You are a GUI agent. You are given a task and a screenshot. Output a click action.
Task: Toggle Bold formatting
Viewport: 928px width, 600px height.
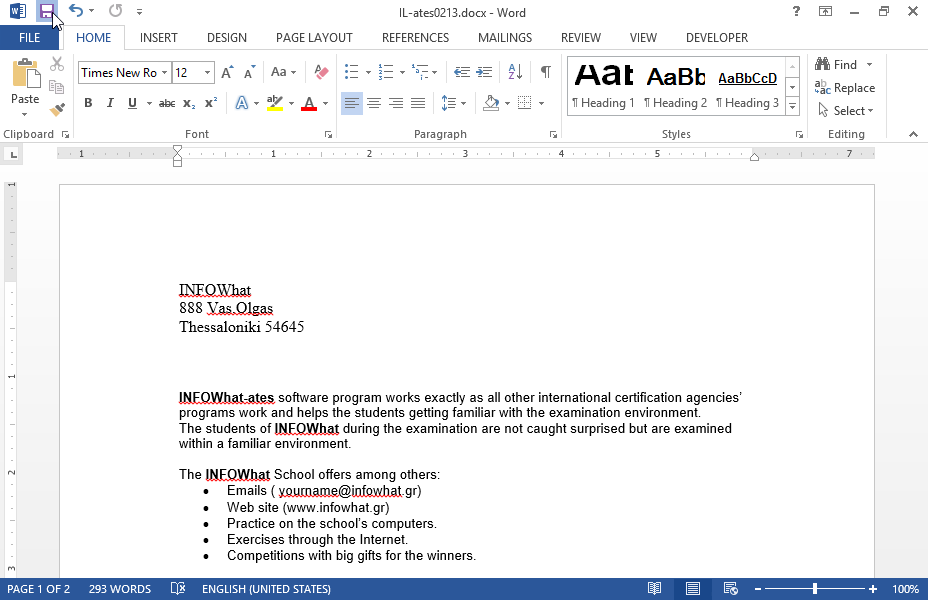[88, 104]
